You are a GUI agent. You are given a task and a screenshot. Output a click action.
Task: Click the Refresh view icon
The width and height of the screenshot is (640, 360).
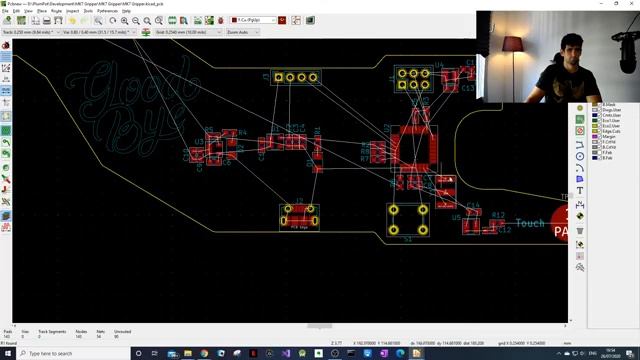point(113,20)
